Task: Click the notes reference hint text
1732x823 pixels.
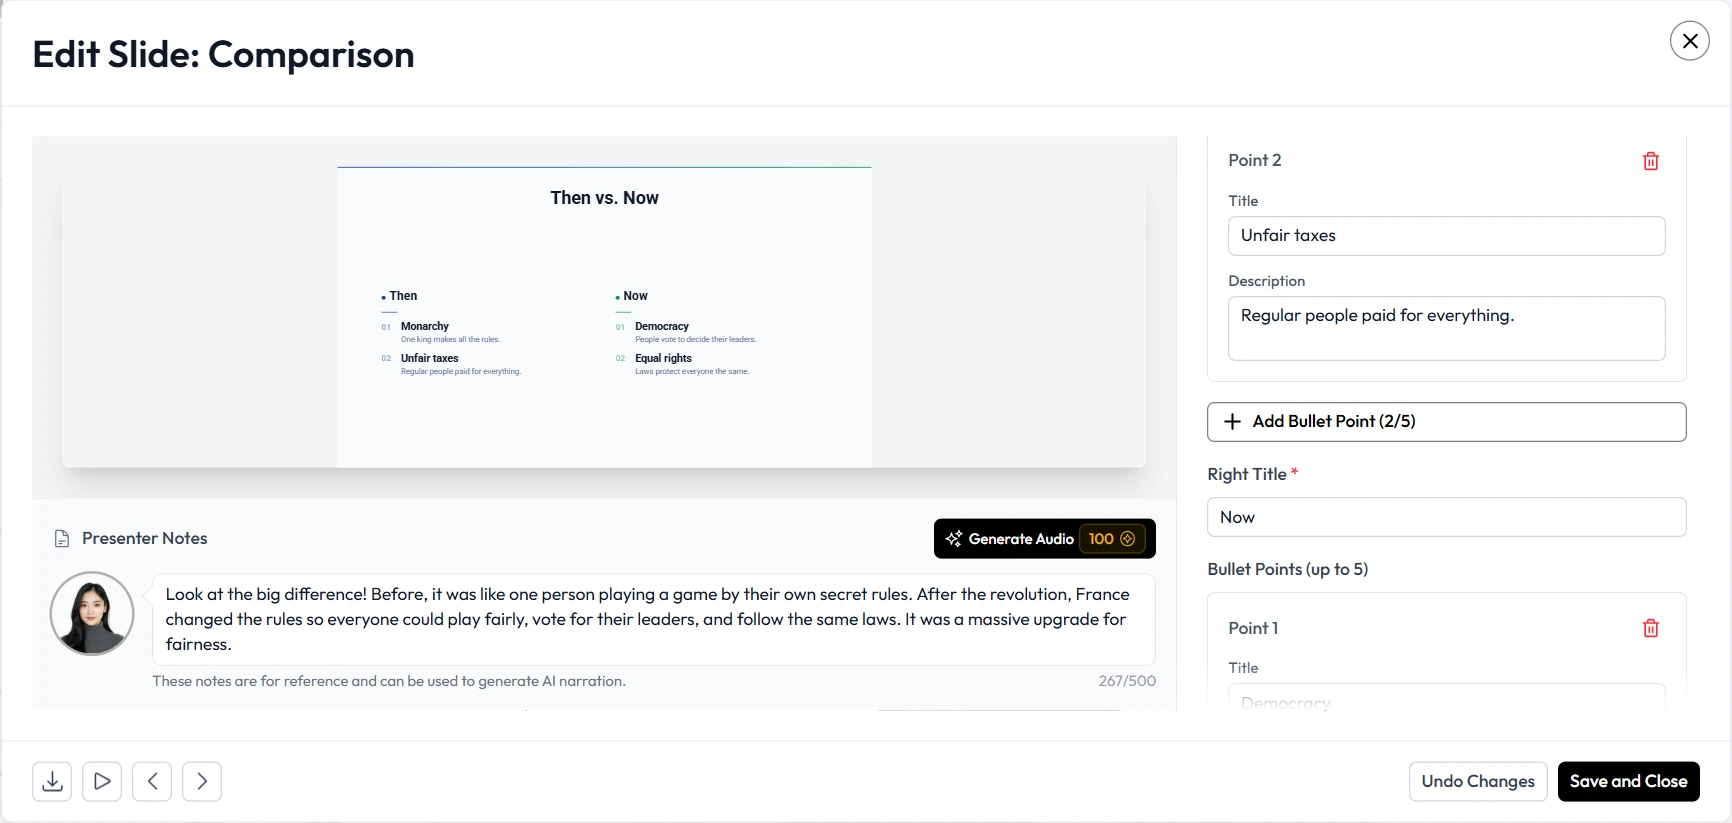Action: coord(389,681)
